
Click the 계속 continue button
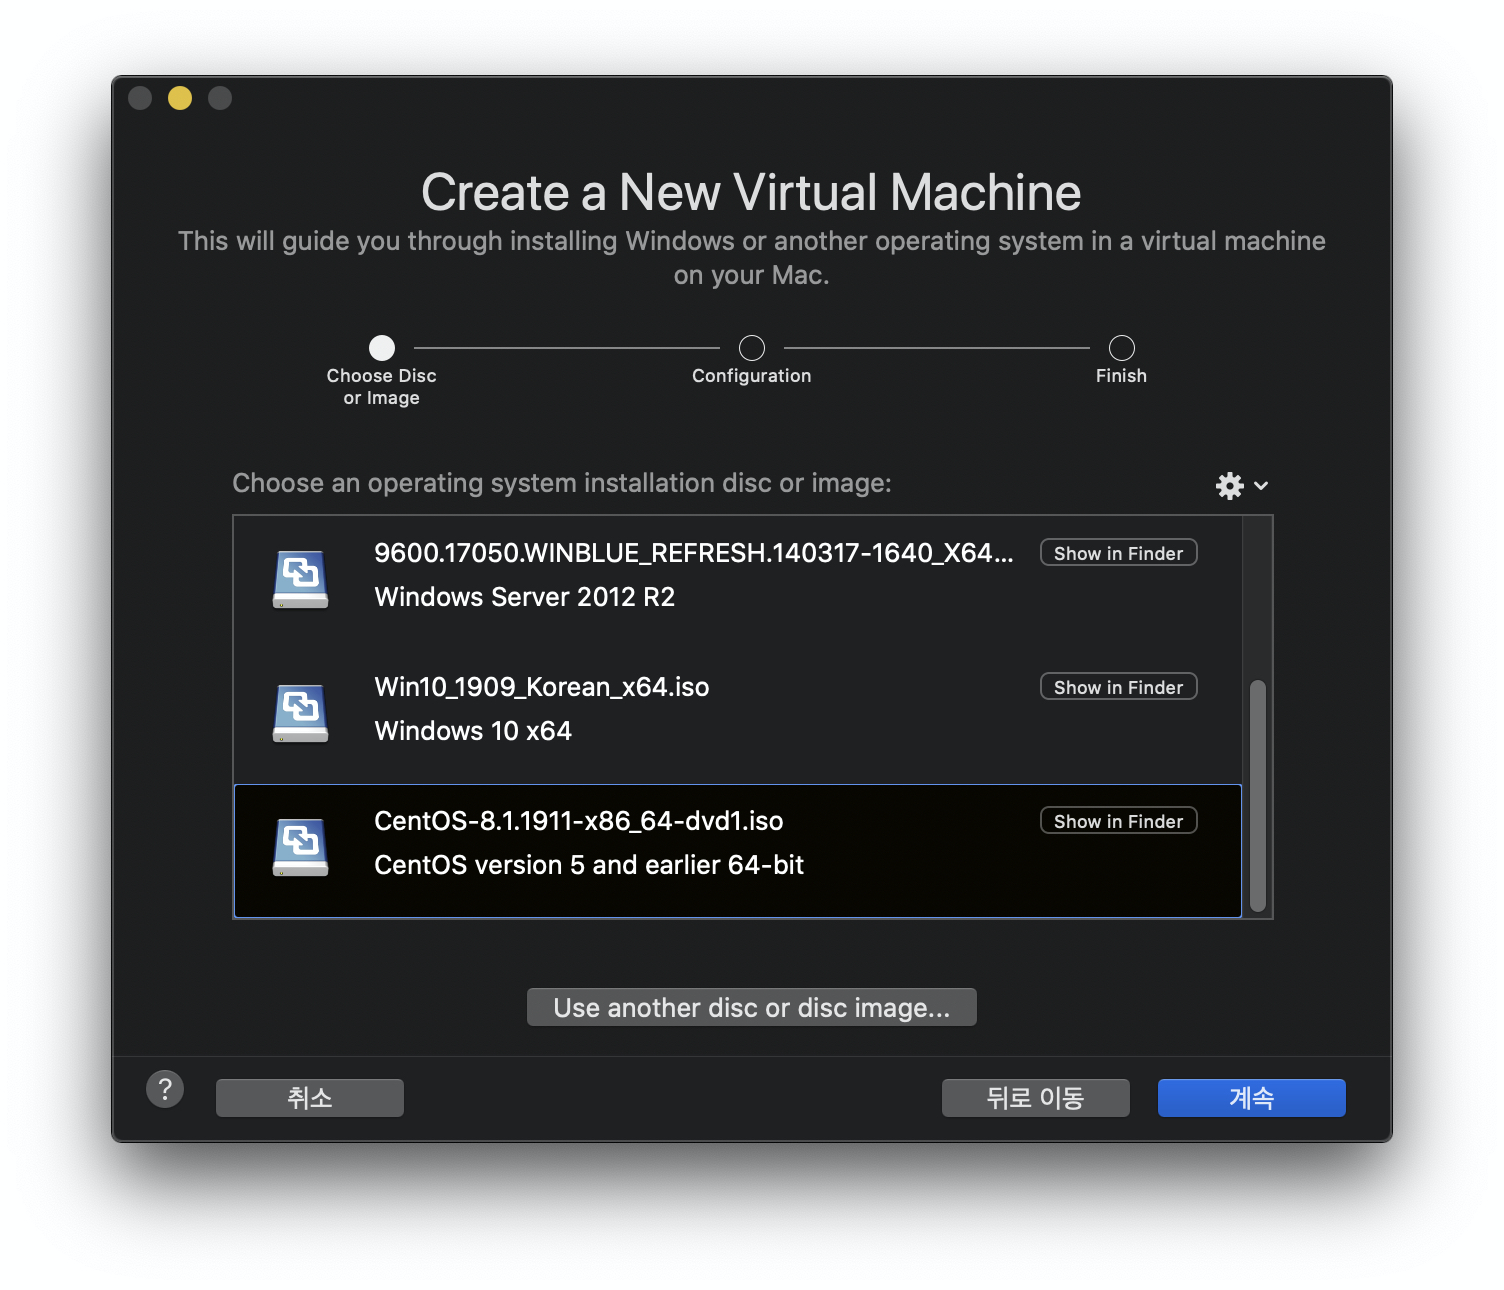1251,1098
